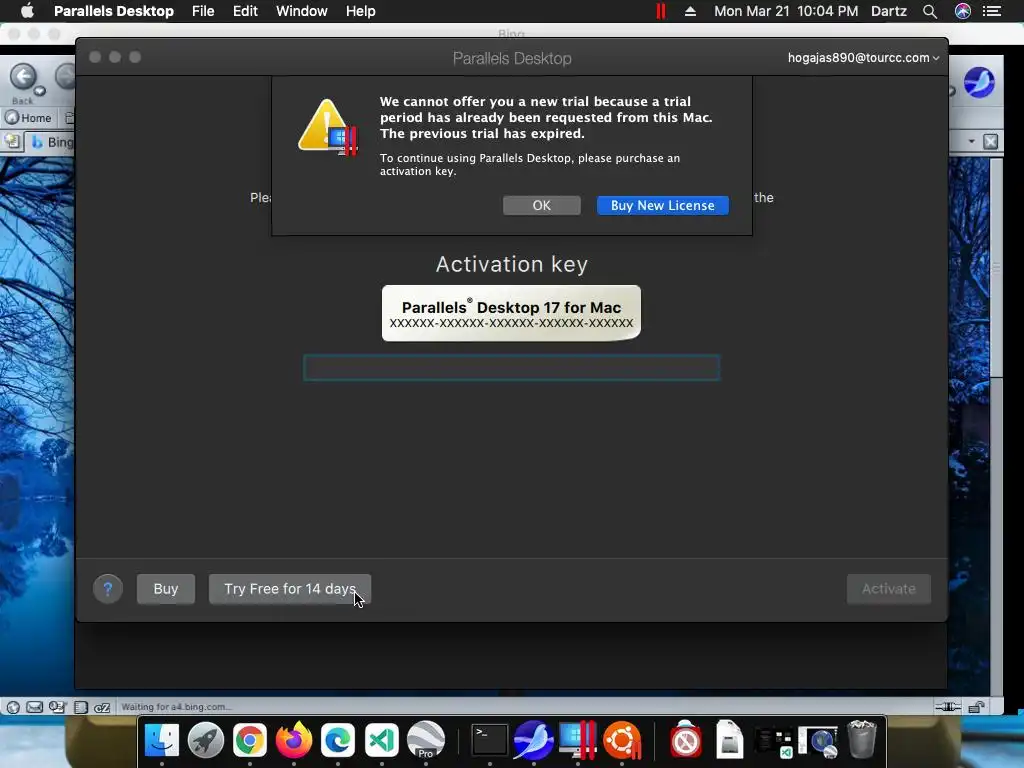The width and height of the screenshot is (1024, 768).
Task: Click Home bookmark in SeaMonkey toolbar
Action: 28,118
